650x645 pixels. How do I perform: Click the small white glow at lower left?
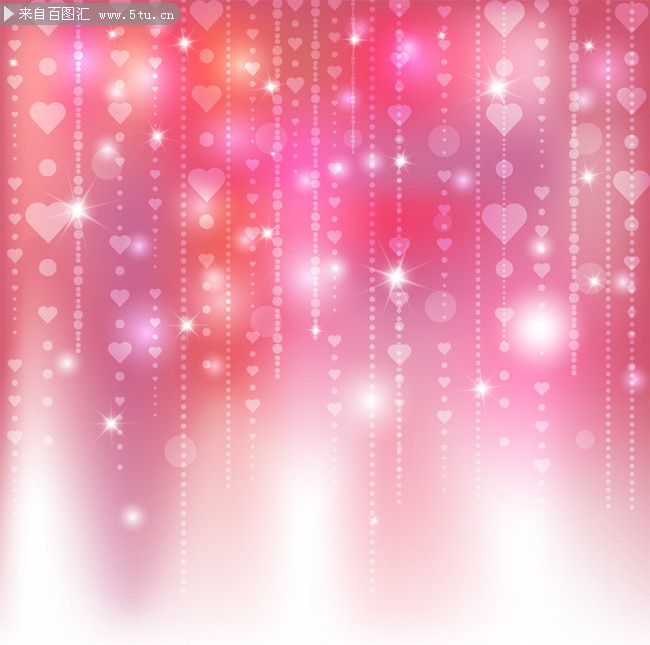pos(131,516)
